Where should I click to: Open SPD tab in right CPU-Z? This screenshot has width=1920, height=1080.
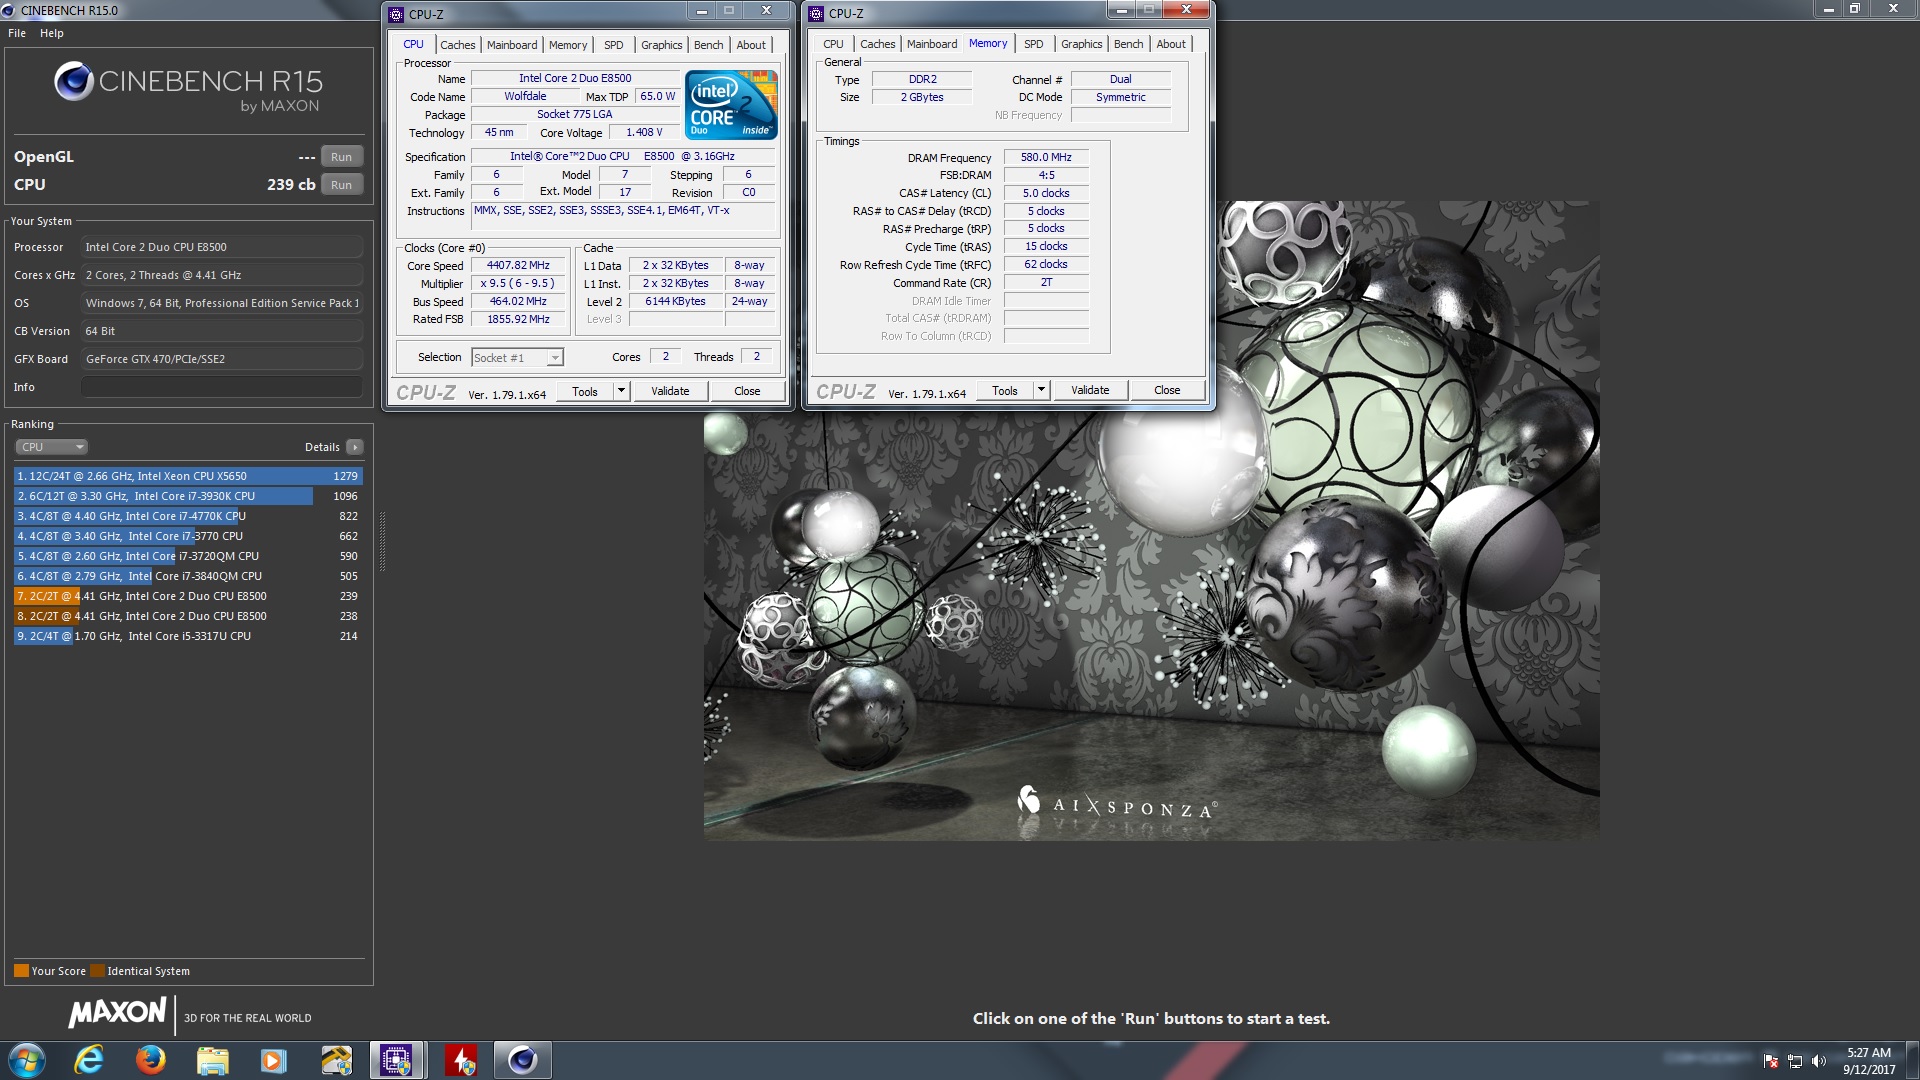tap(1034, 44)
